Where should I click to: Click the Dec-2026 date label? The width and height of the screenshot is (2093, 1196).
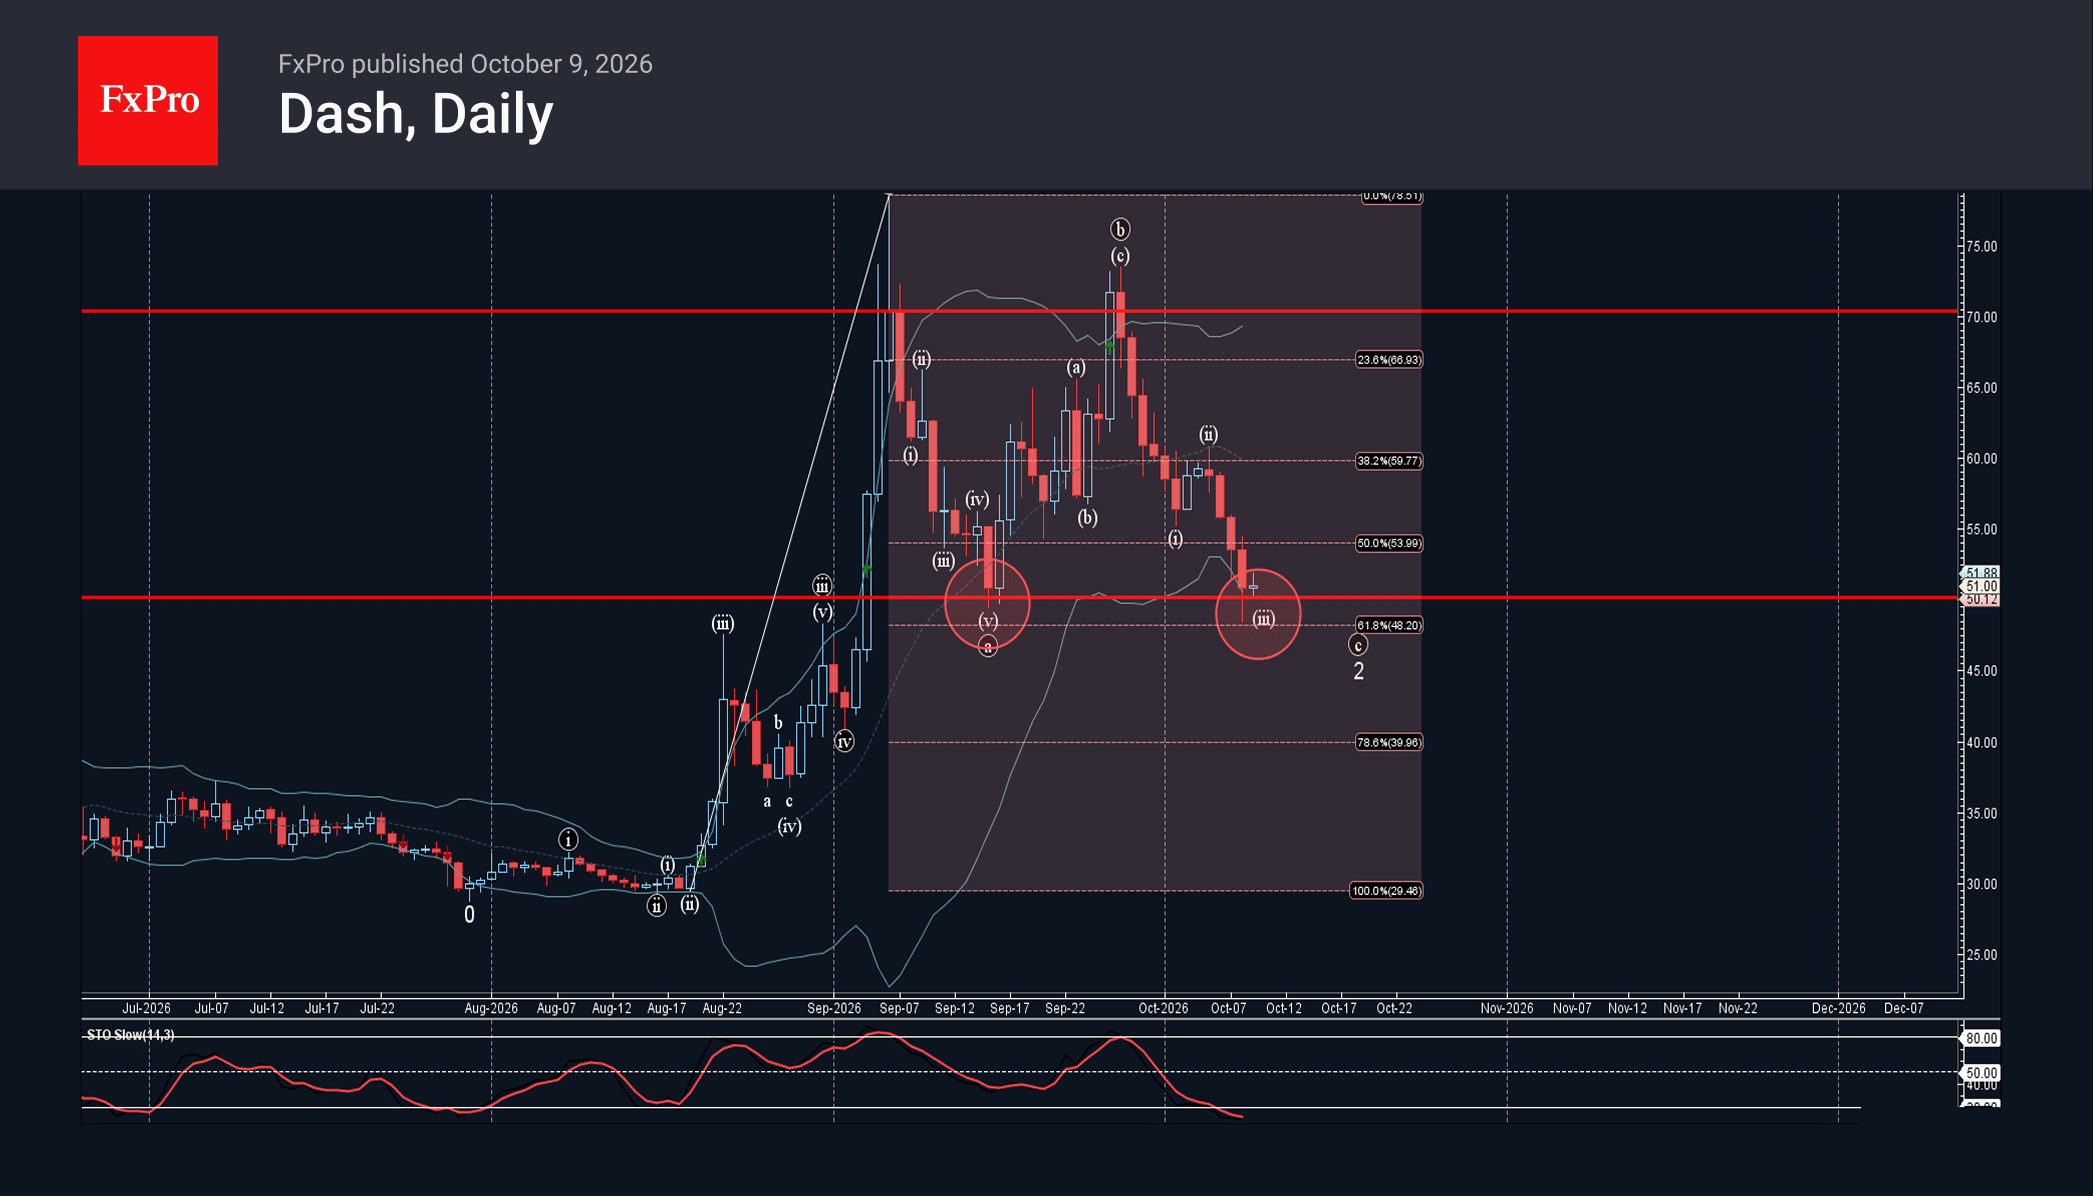point(1838,1009)
